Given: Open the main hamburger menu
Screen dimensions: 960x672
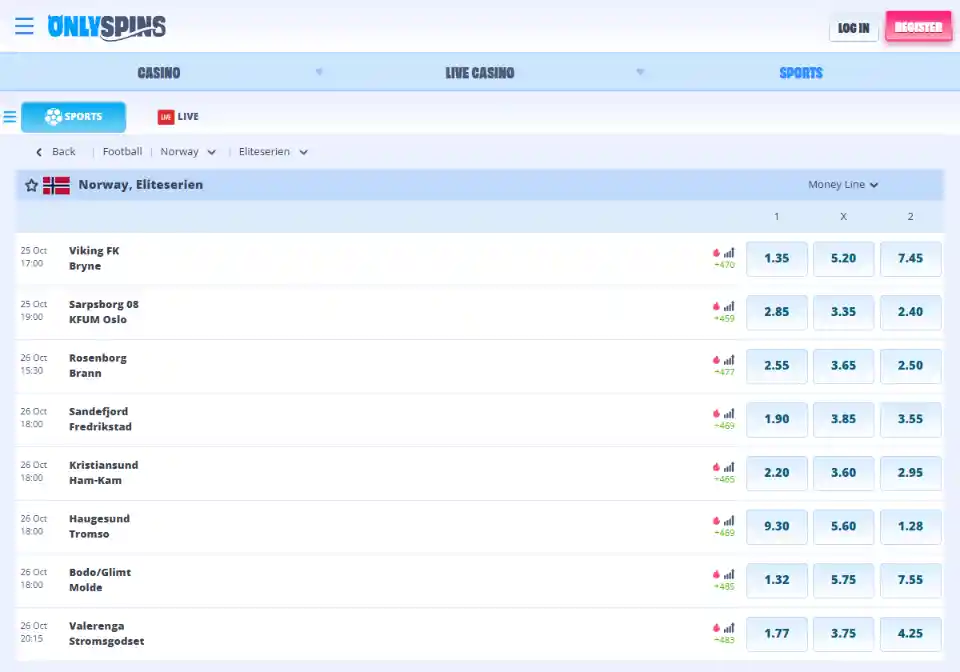Looking at the screenshot, I should point(24,26).
